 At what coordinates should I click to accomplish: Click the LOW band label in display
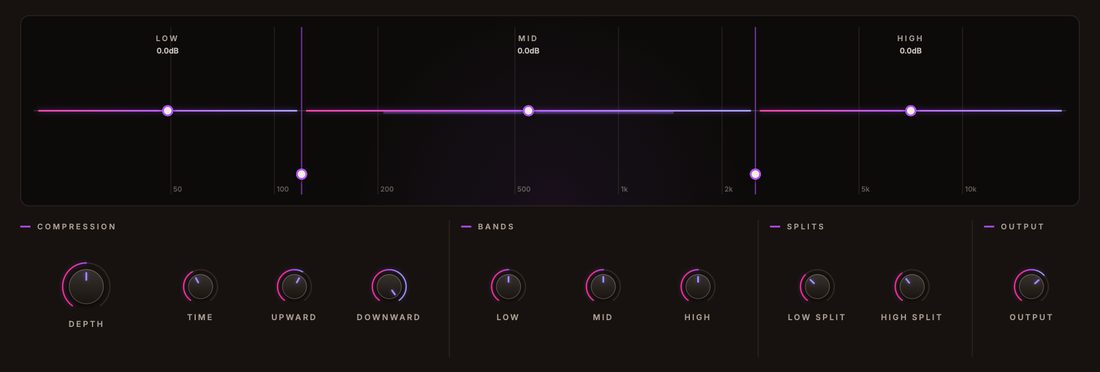pos(167,39)
